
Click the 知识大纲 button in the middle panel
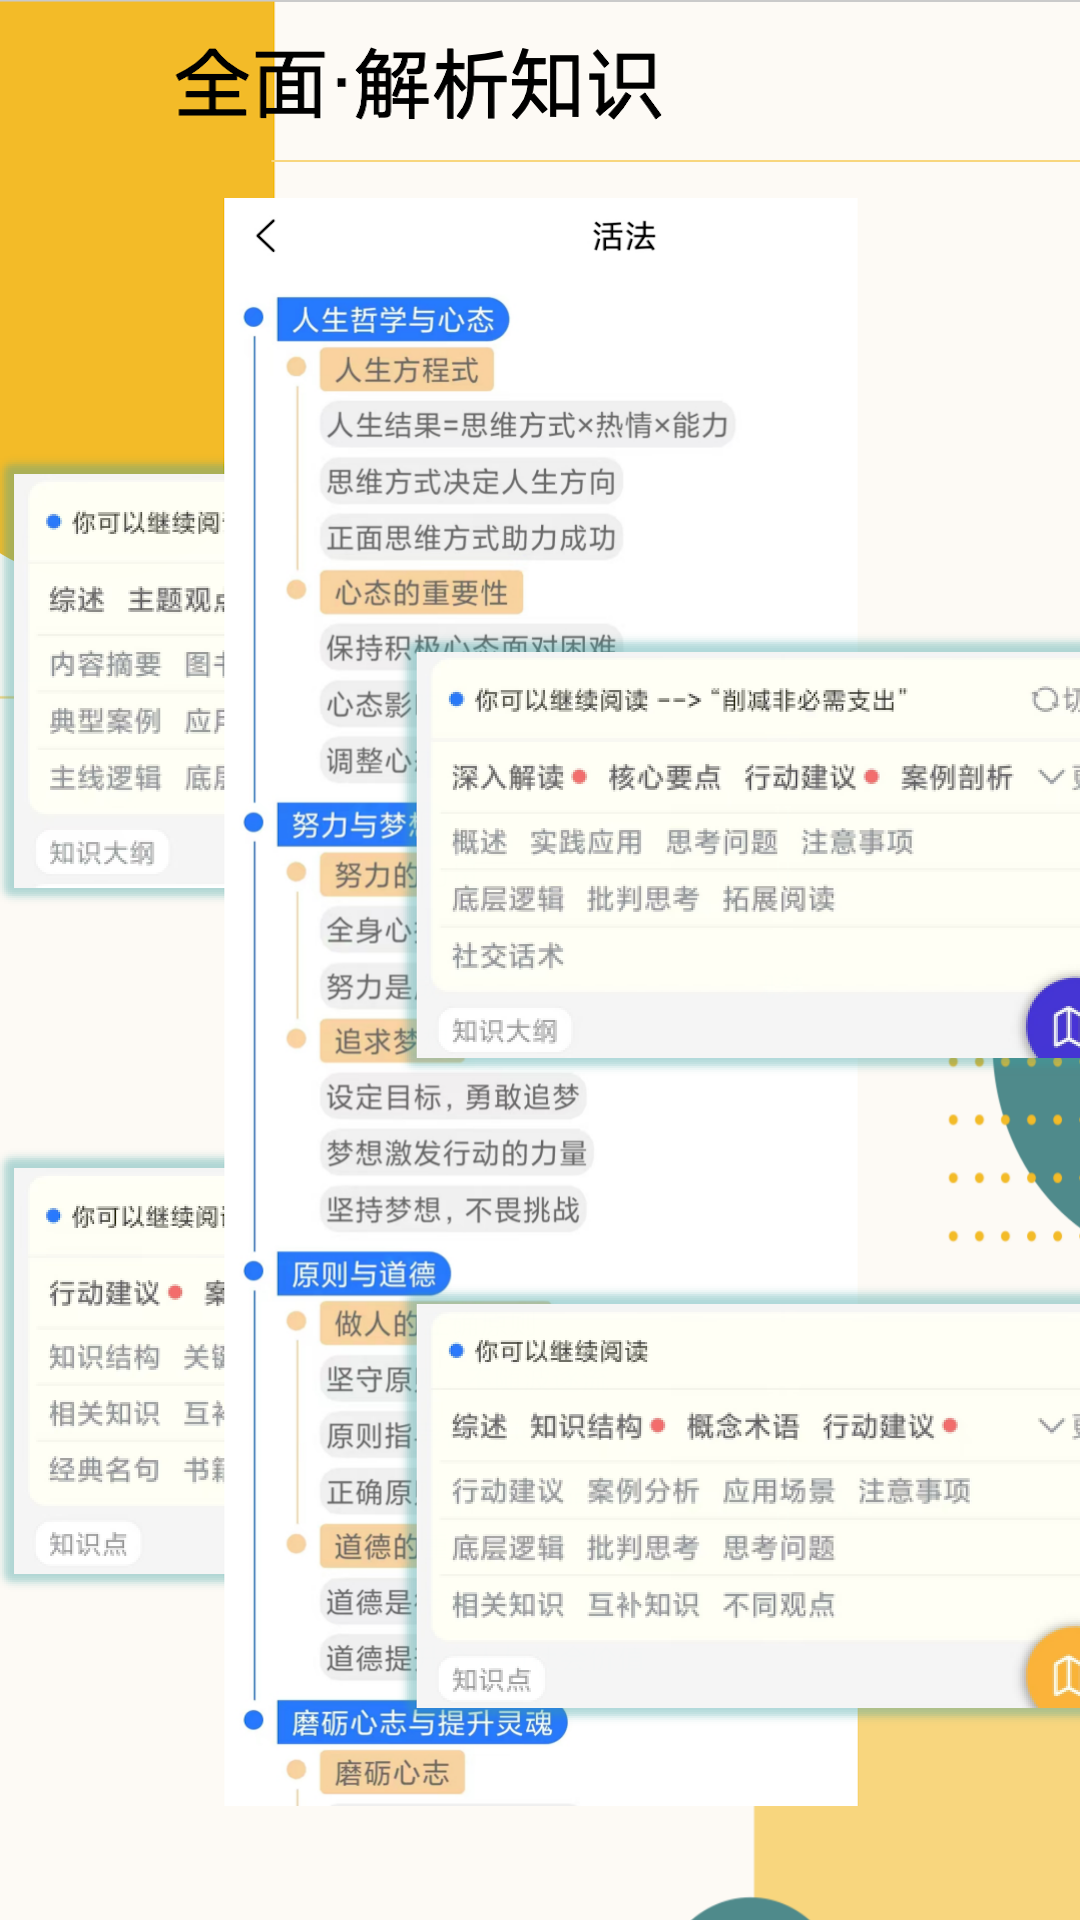click(x=505, y=1031)
